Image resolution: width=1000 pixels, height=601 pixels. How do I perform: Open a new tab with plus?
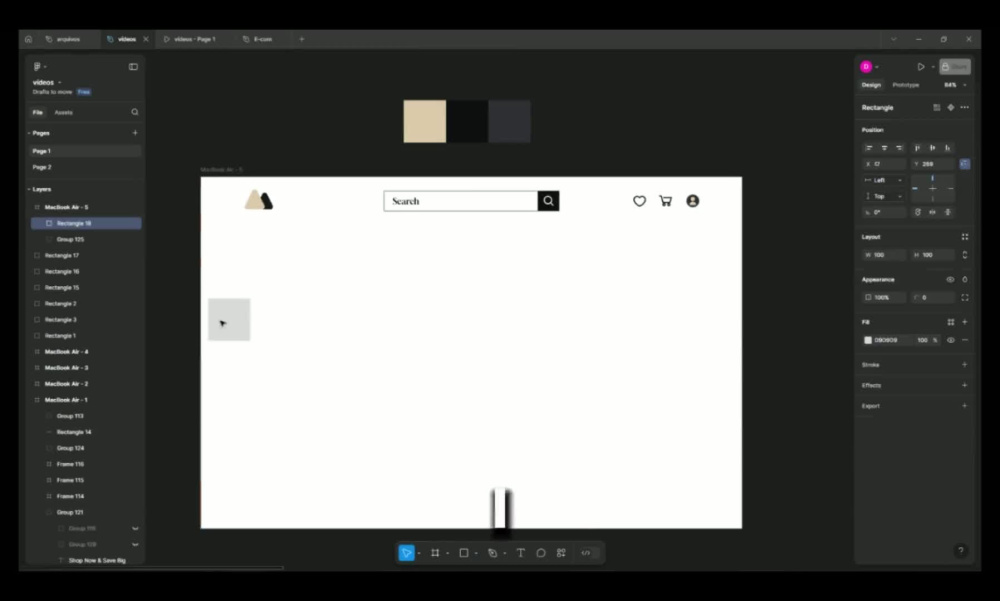302,39
